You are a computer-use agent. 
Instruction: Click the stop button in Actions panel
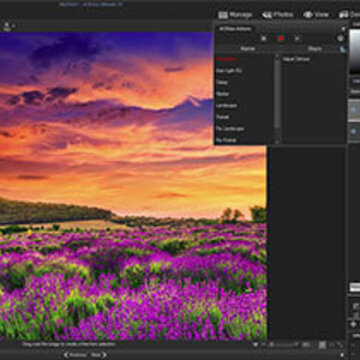264,39
